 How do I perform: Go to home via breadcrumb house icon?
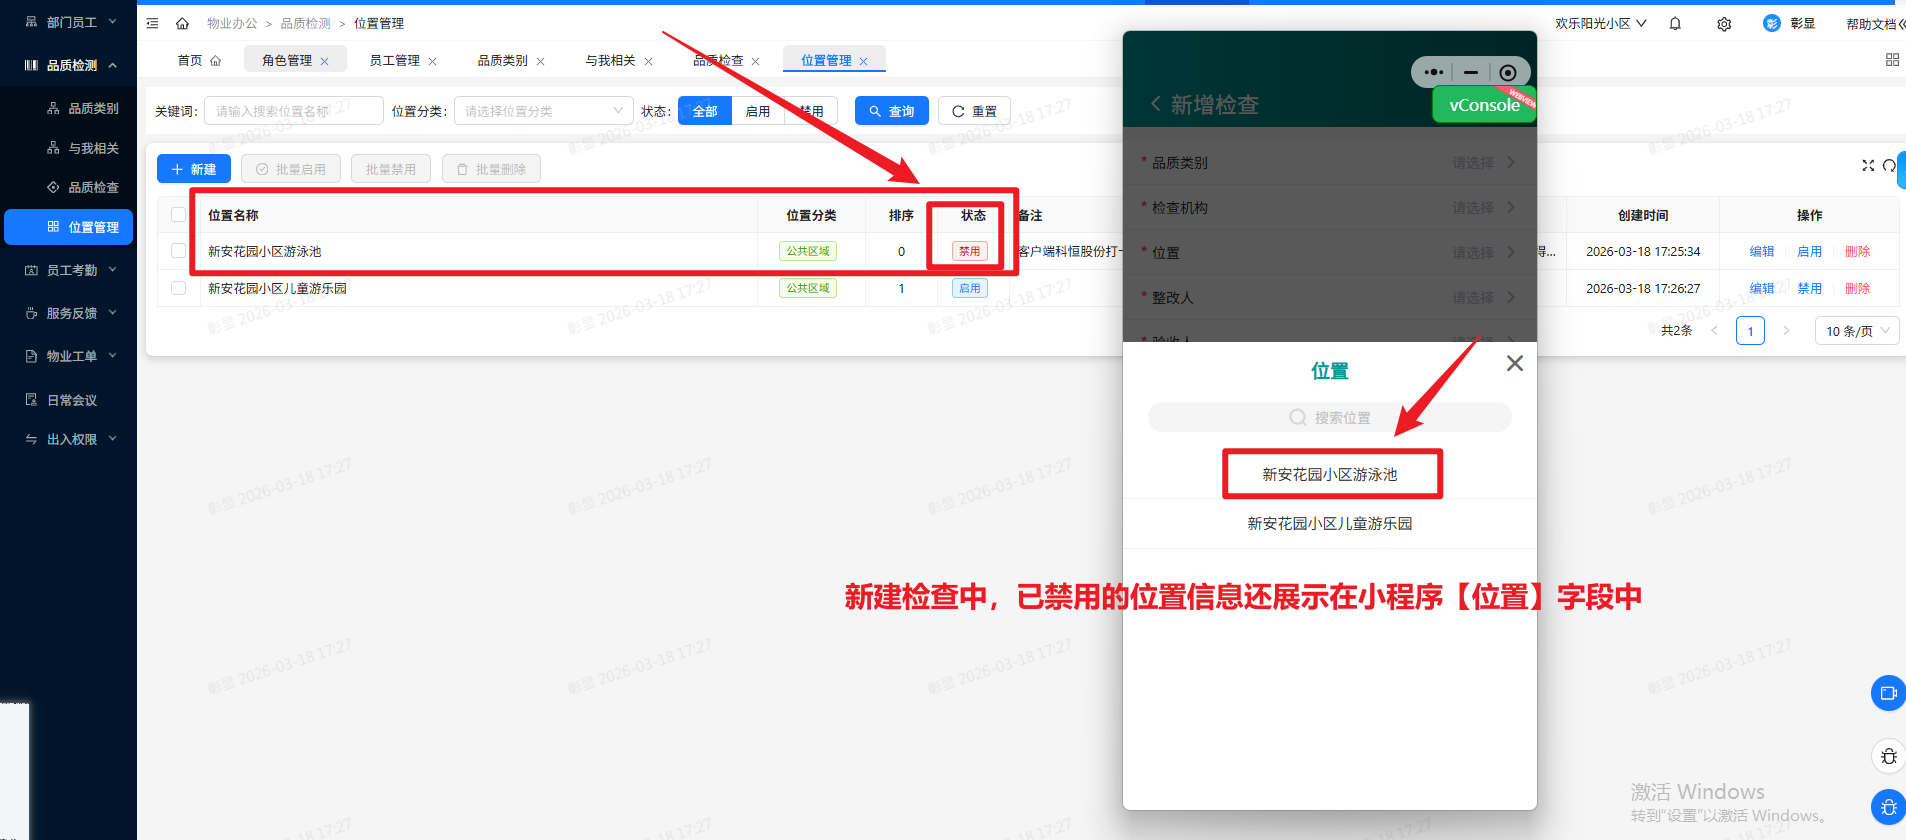coord(182,23)
